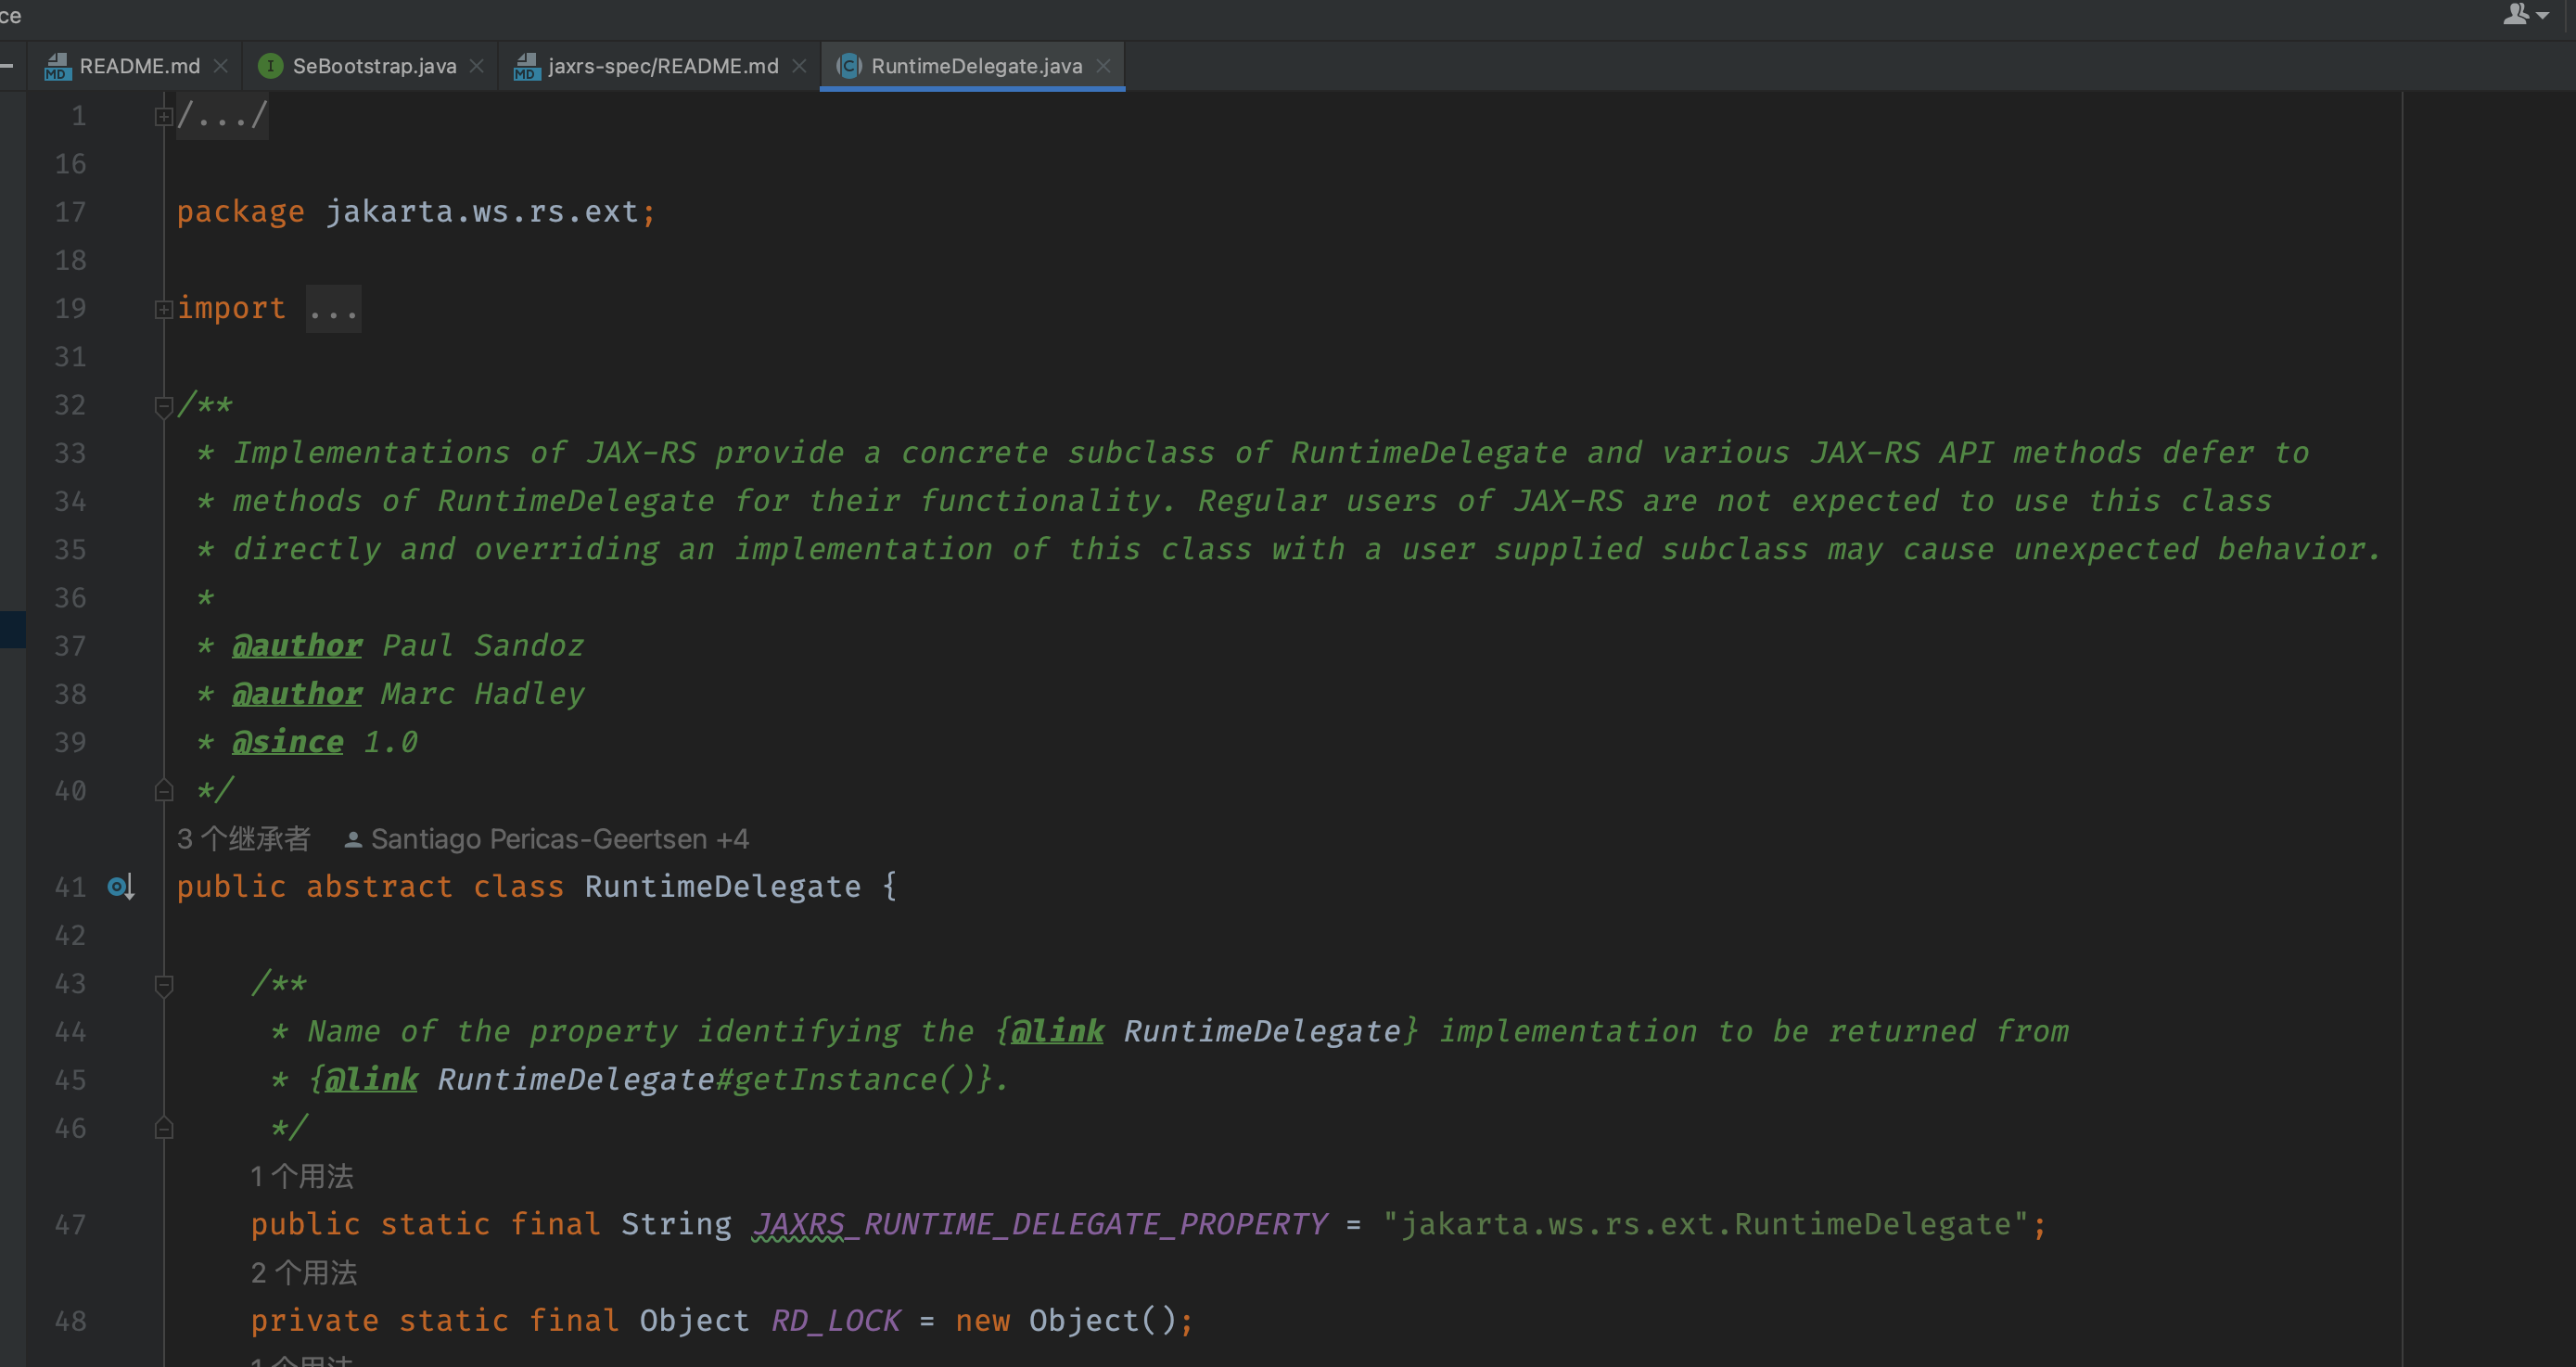The image size is (2576, 1367).
Task: Switch to the SeBootstrap.java tab
Action: (373, 66)
